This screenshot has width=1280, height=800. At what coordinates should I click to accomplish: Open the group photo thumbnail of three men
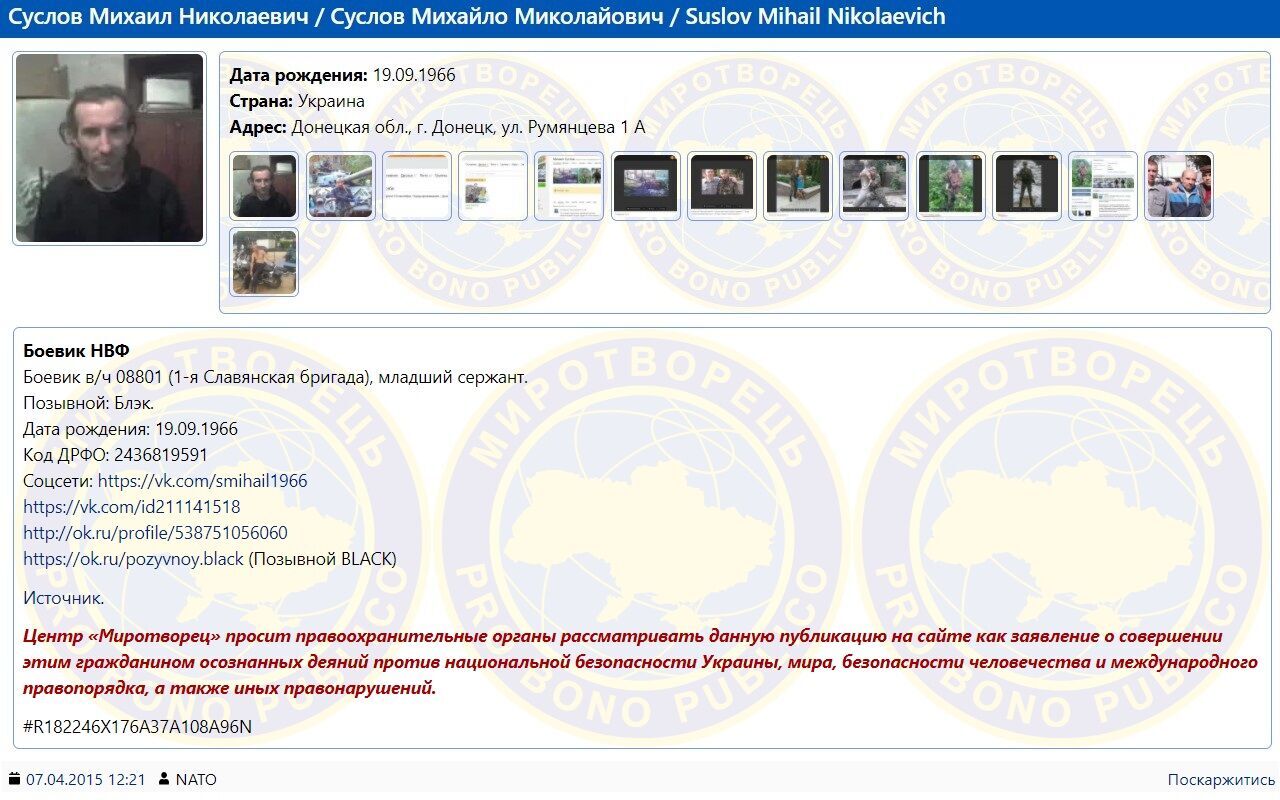tap(1179, 186)
